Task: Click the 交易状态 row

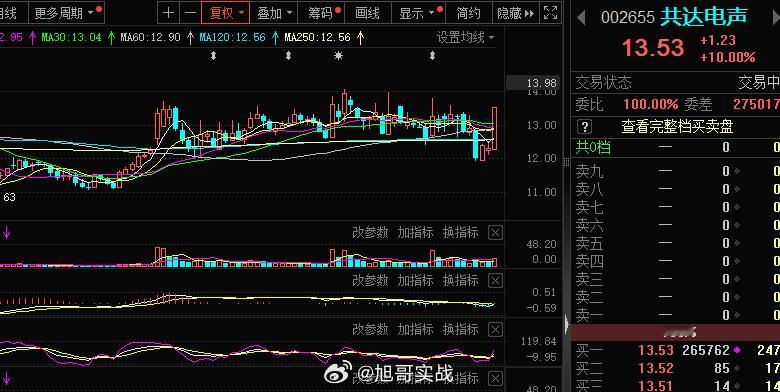Action: [677, 82]
